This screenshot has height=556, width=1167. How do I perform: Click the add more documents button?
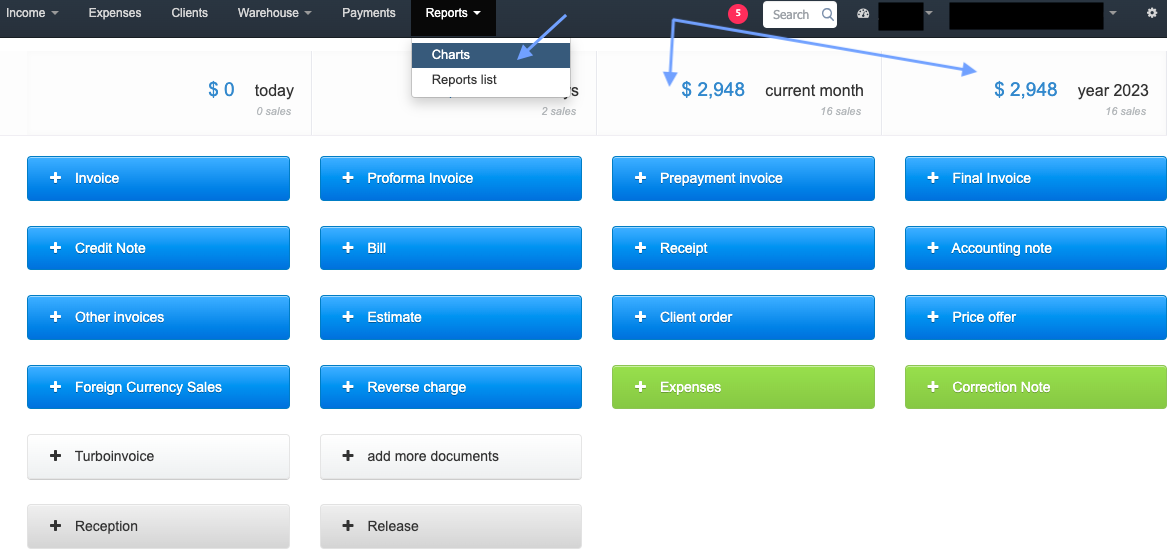click(450, 456)
